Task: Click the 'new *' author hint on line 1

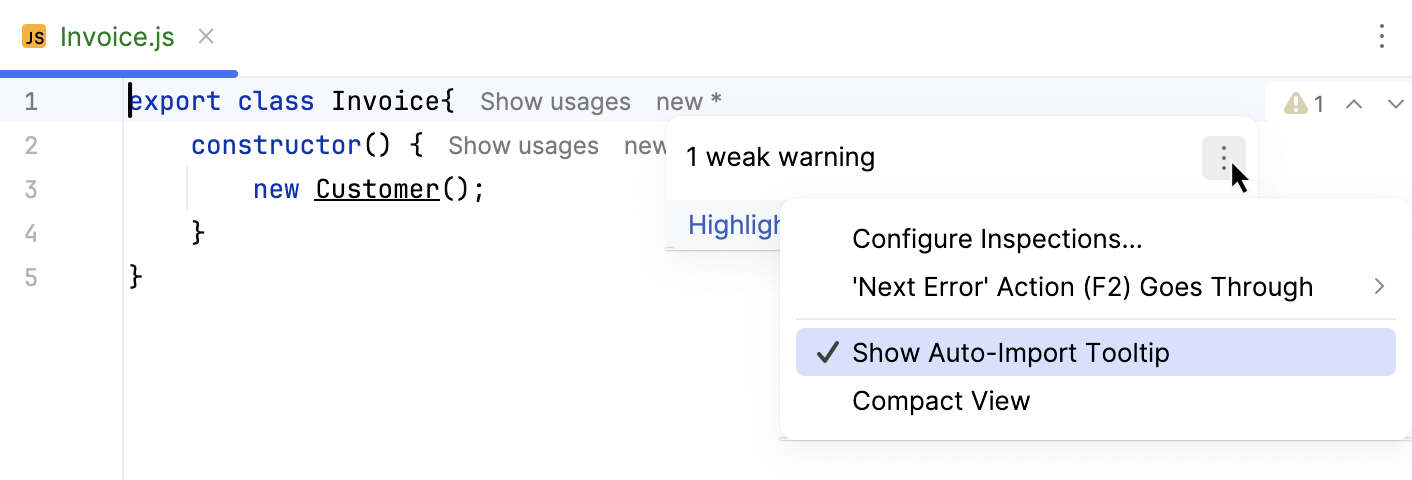Action: coord(689,102)
